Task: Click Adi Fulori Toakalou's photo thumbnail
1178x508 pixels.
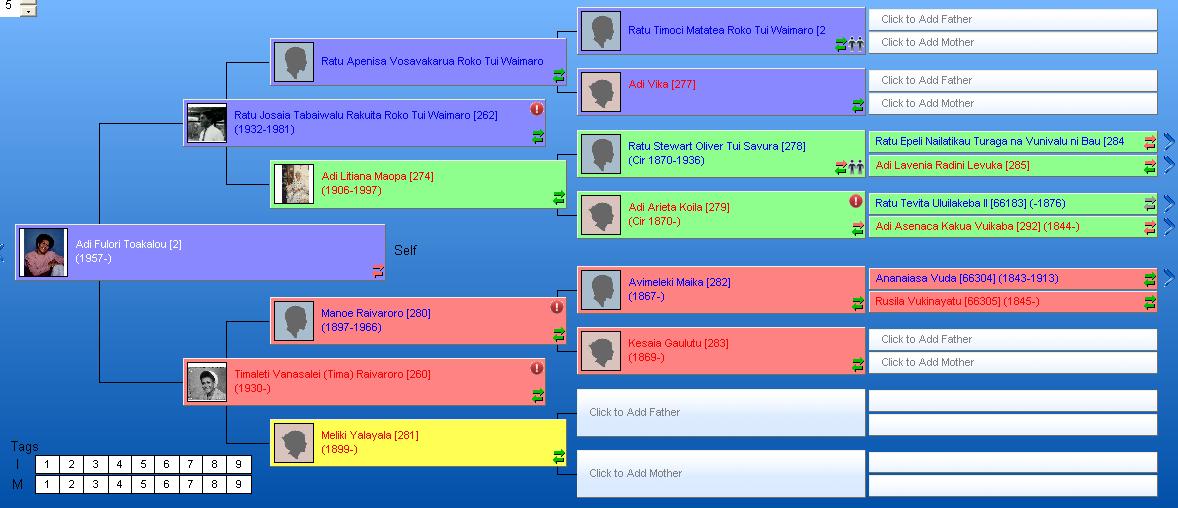Action: pos(43,252)
